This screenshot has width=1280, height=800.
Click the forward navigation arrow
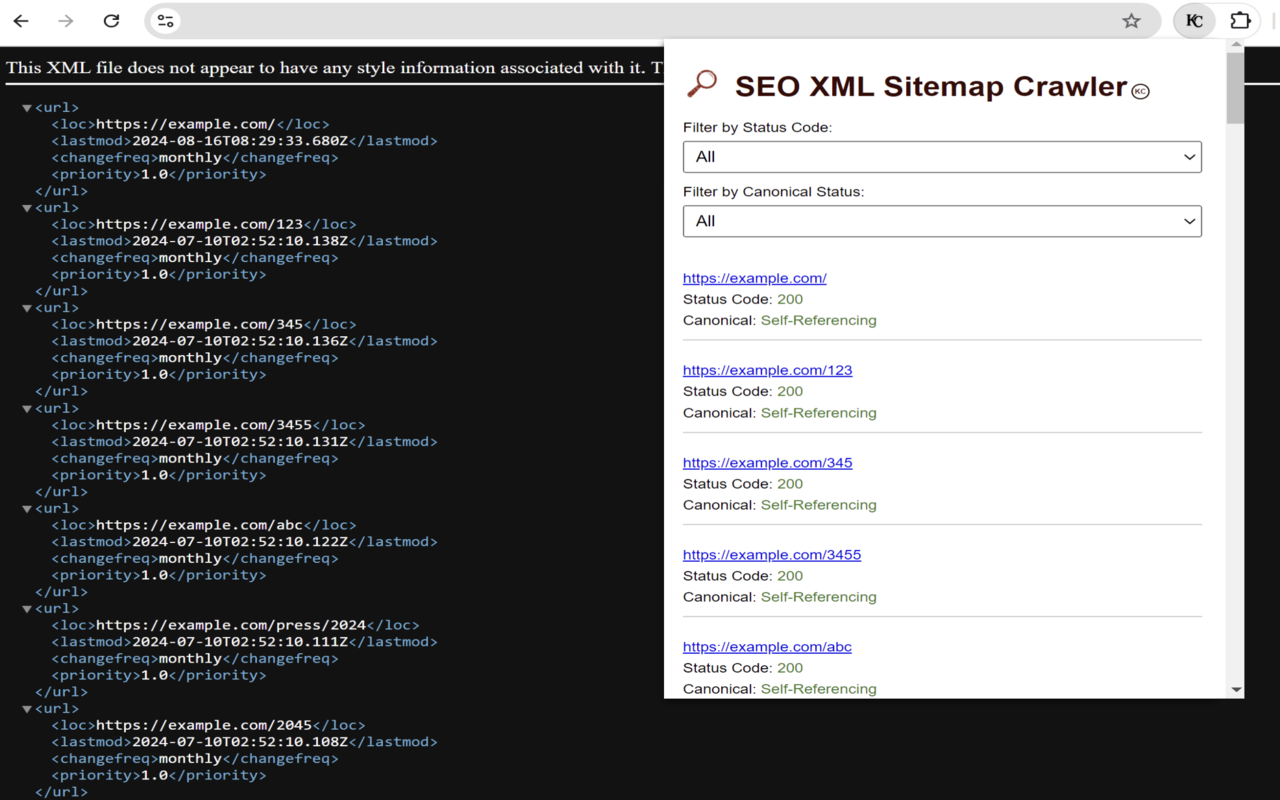pos(65,20)
